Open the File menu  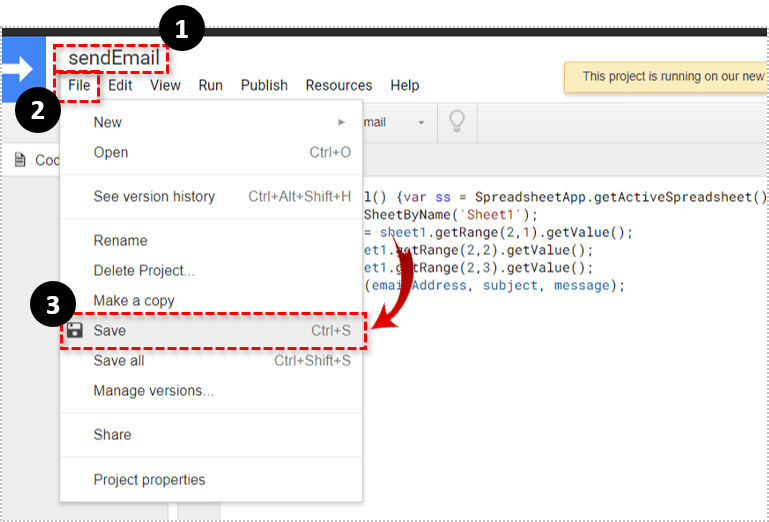tap(79, 86)
